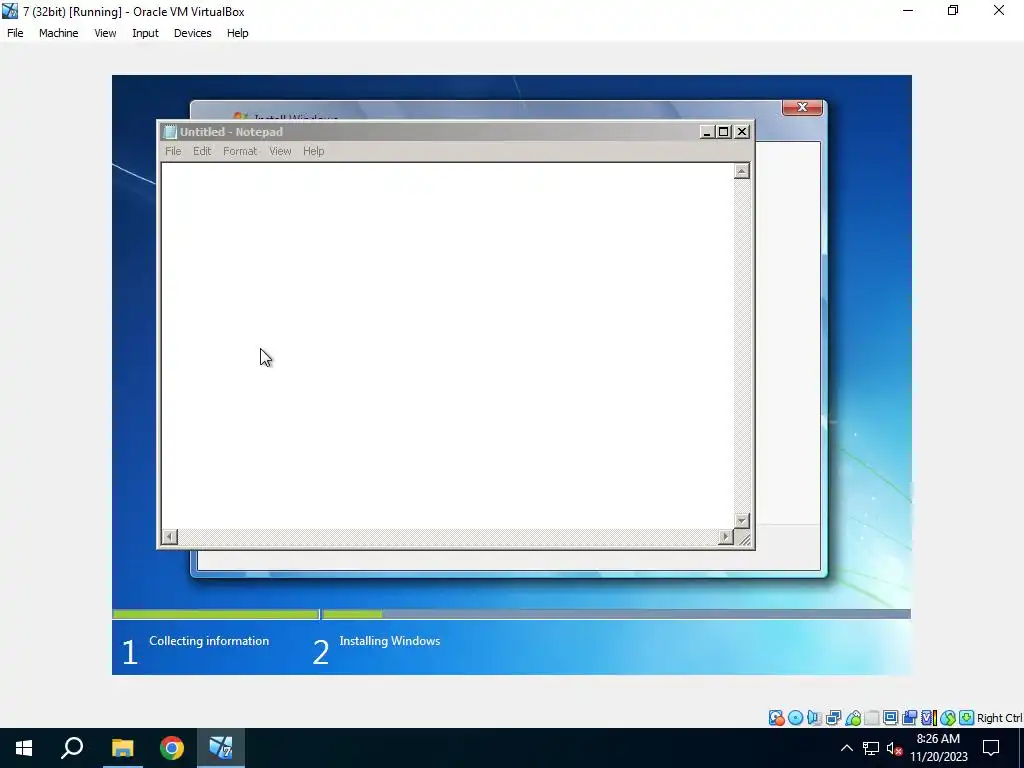Click Notepad resize grip corner
Viewport: 1024px width, 768px height.
click(x=744, y=538)
